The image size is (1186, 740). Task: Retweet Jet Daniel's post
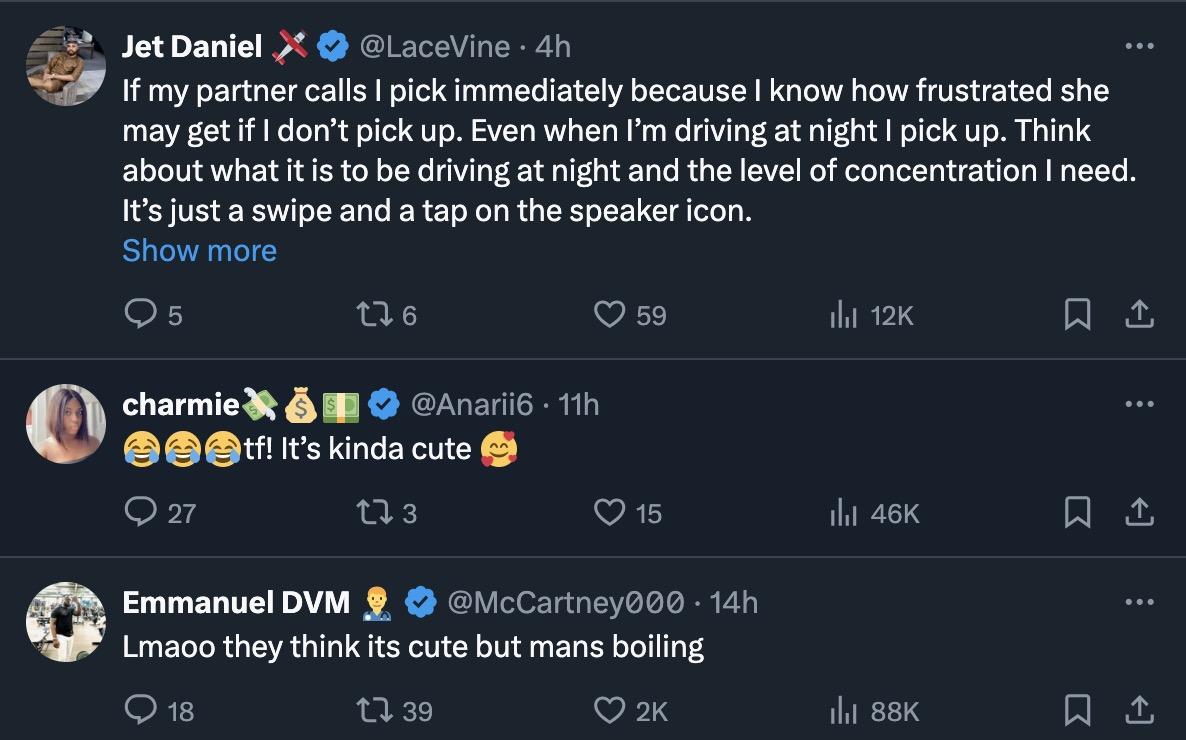tap(371, 316)
